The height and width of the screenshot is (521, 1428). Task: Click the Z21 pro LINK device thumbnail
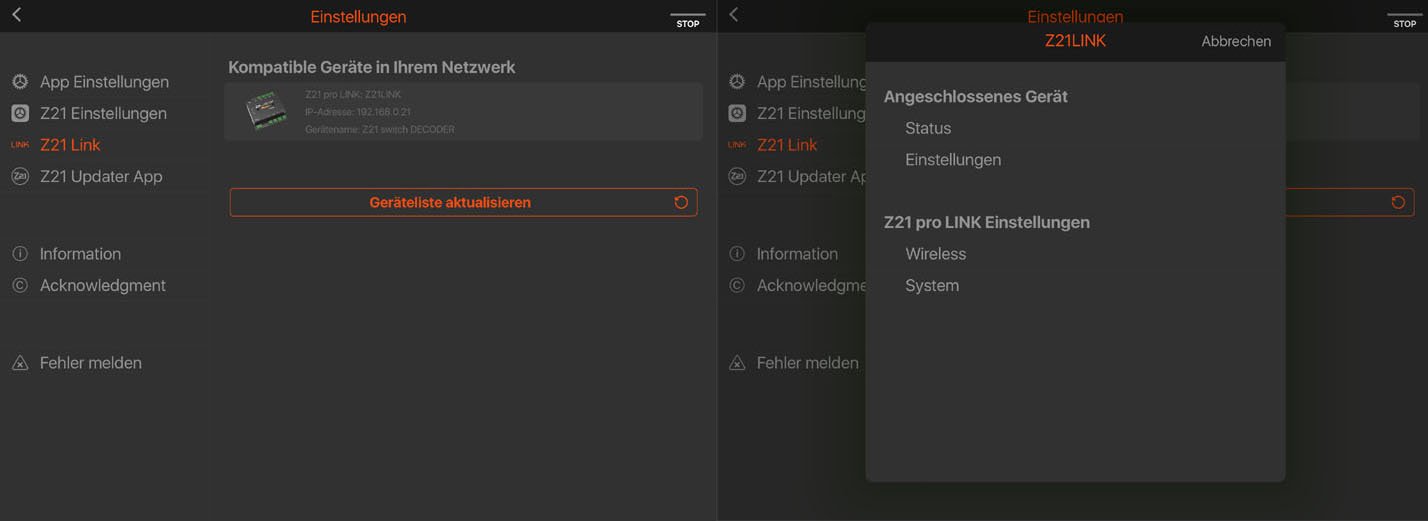[x=267, y=112]
